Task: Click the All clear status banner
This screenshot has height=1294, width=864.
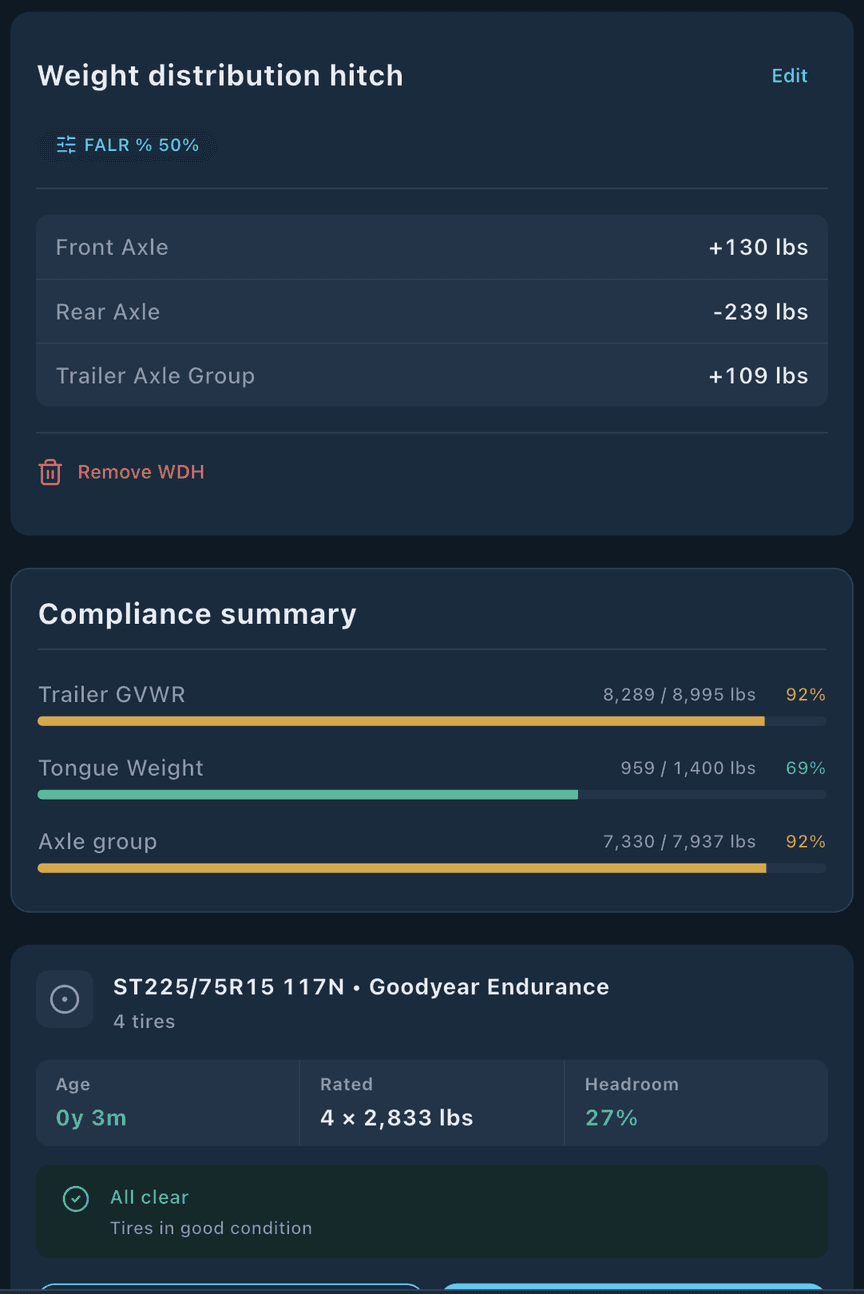Action: (432, 1212)
